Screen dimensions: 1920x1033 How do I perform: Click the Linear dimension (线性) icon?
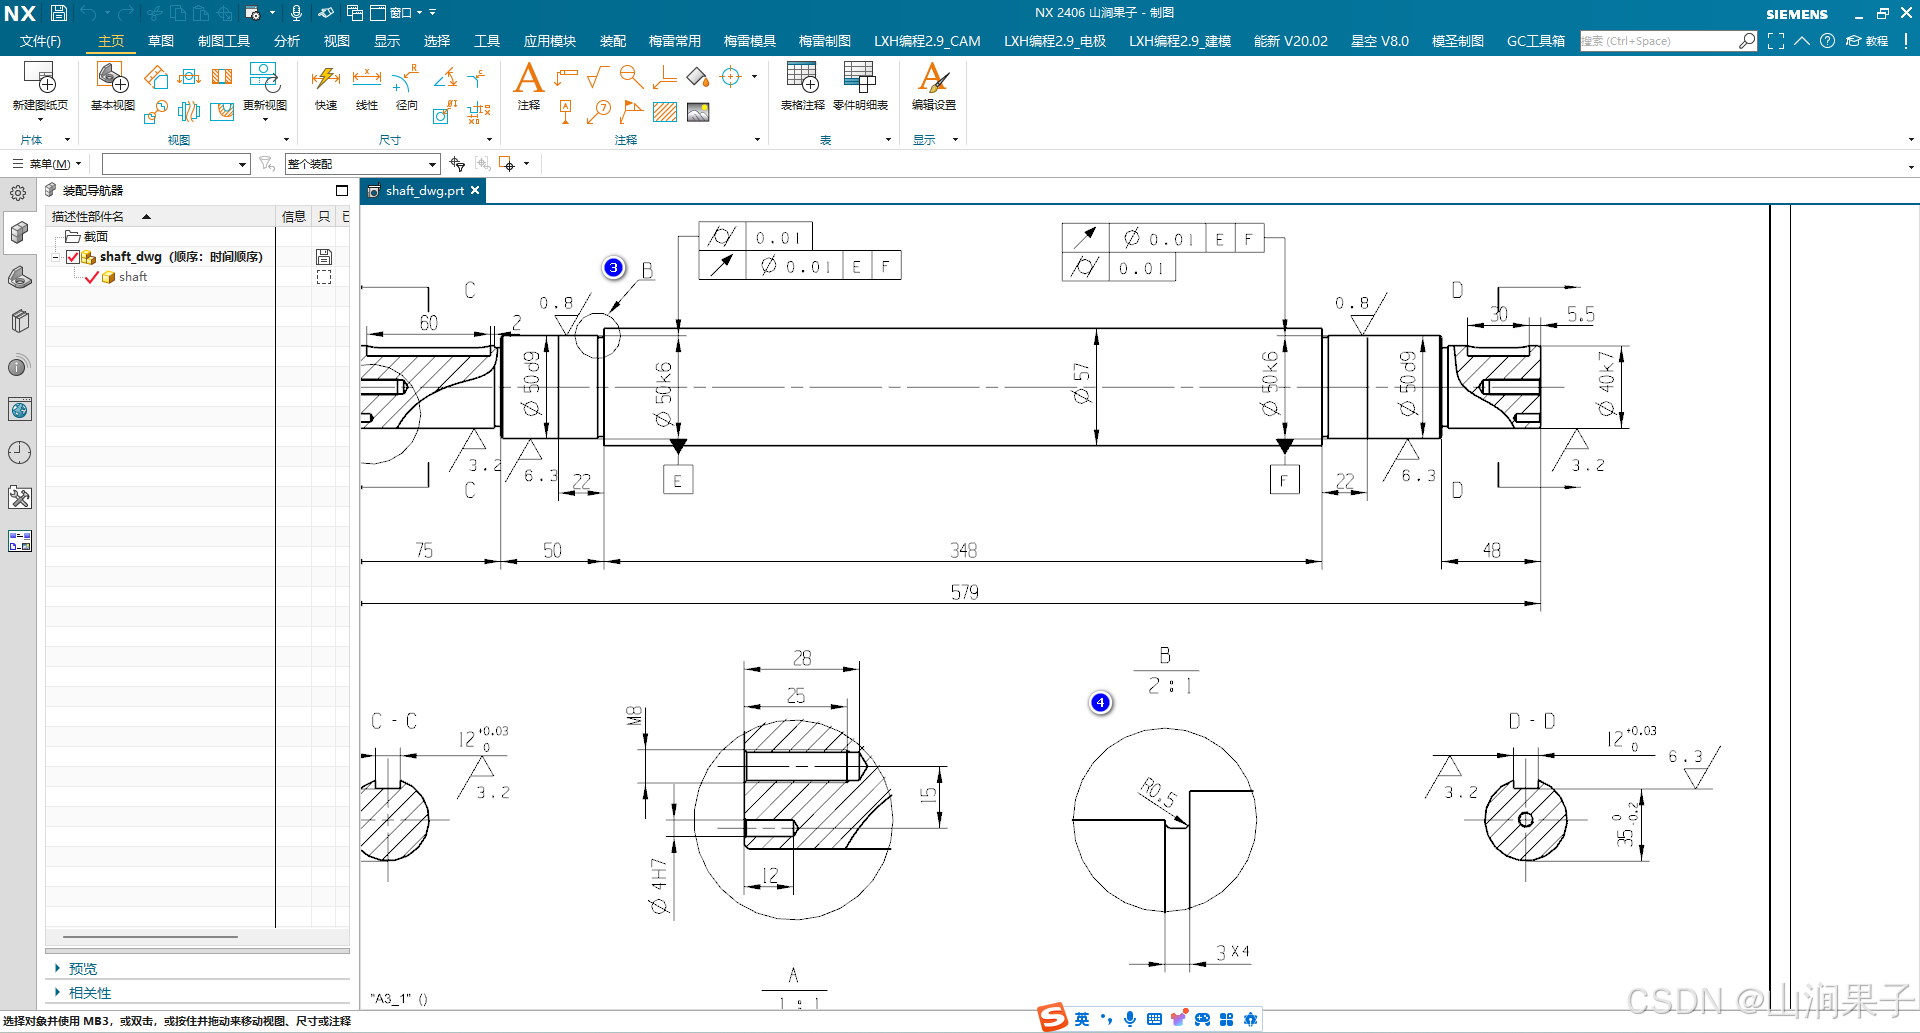point(367,78)
